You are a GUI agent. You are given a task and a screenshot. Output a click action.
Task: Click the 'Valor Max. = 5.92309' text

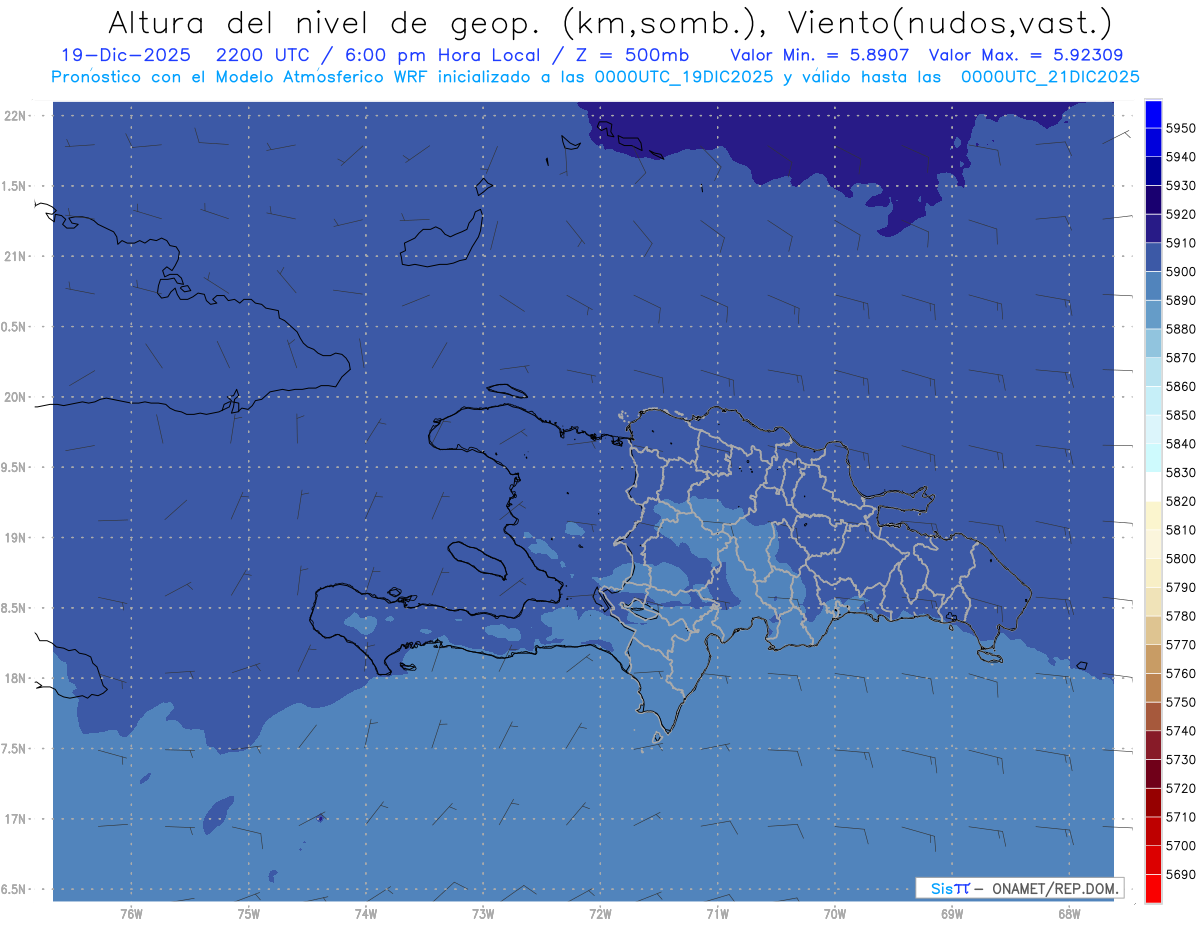pos(1025,55)
